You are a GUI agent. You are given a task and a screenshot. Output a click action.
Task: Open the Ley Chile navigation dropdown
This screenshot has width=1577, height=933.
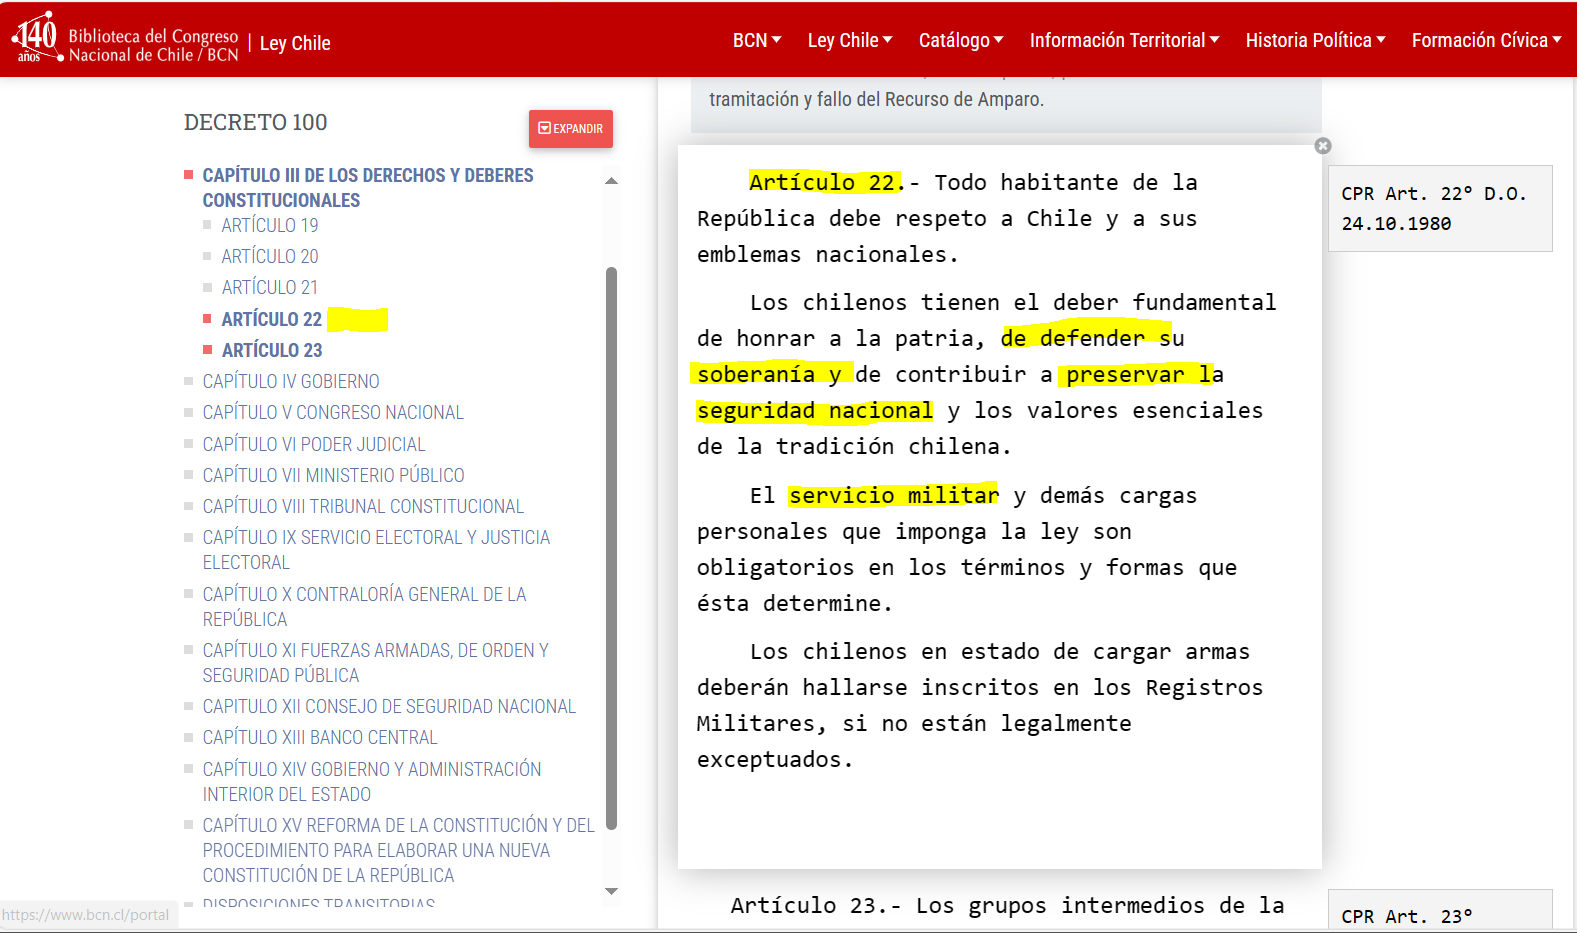coord(850,40)
